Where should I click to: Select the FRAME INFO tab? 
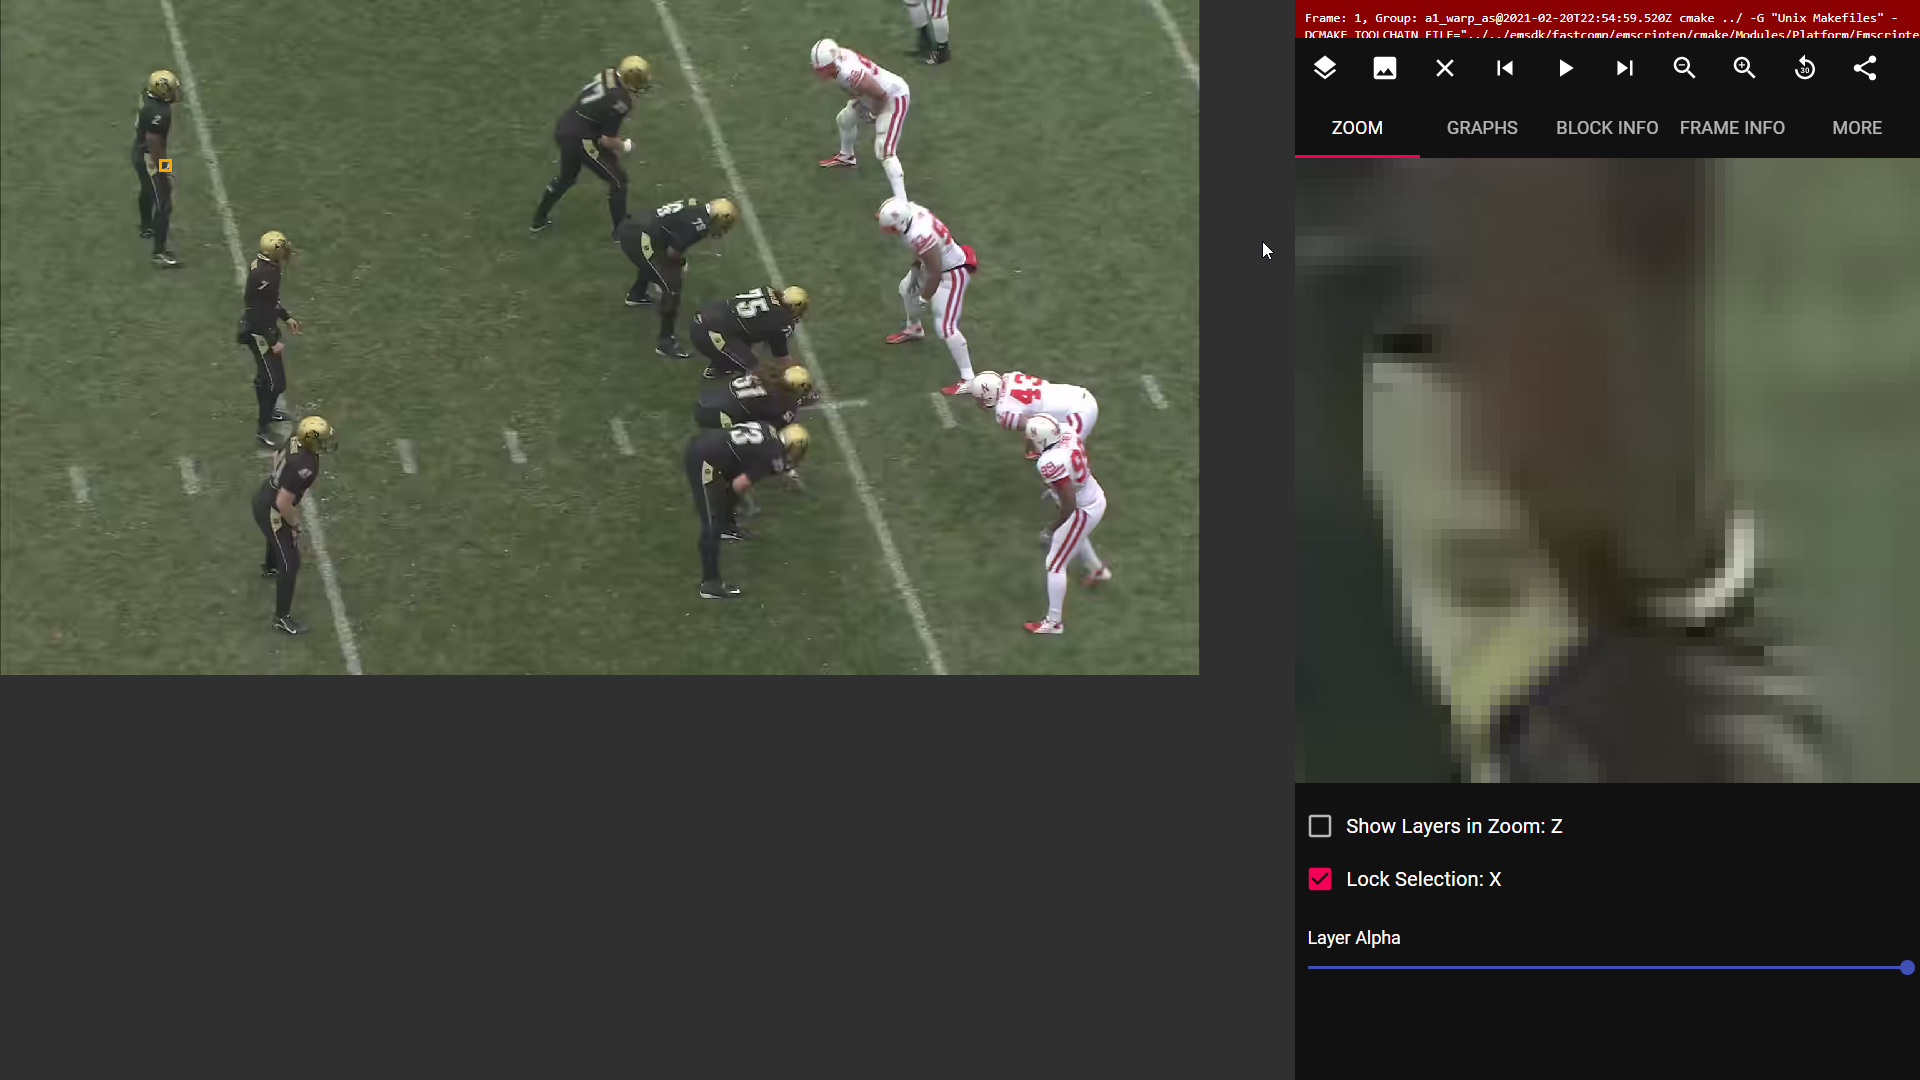[x=1731, y=128]
